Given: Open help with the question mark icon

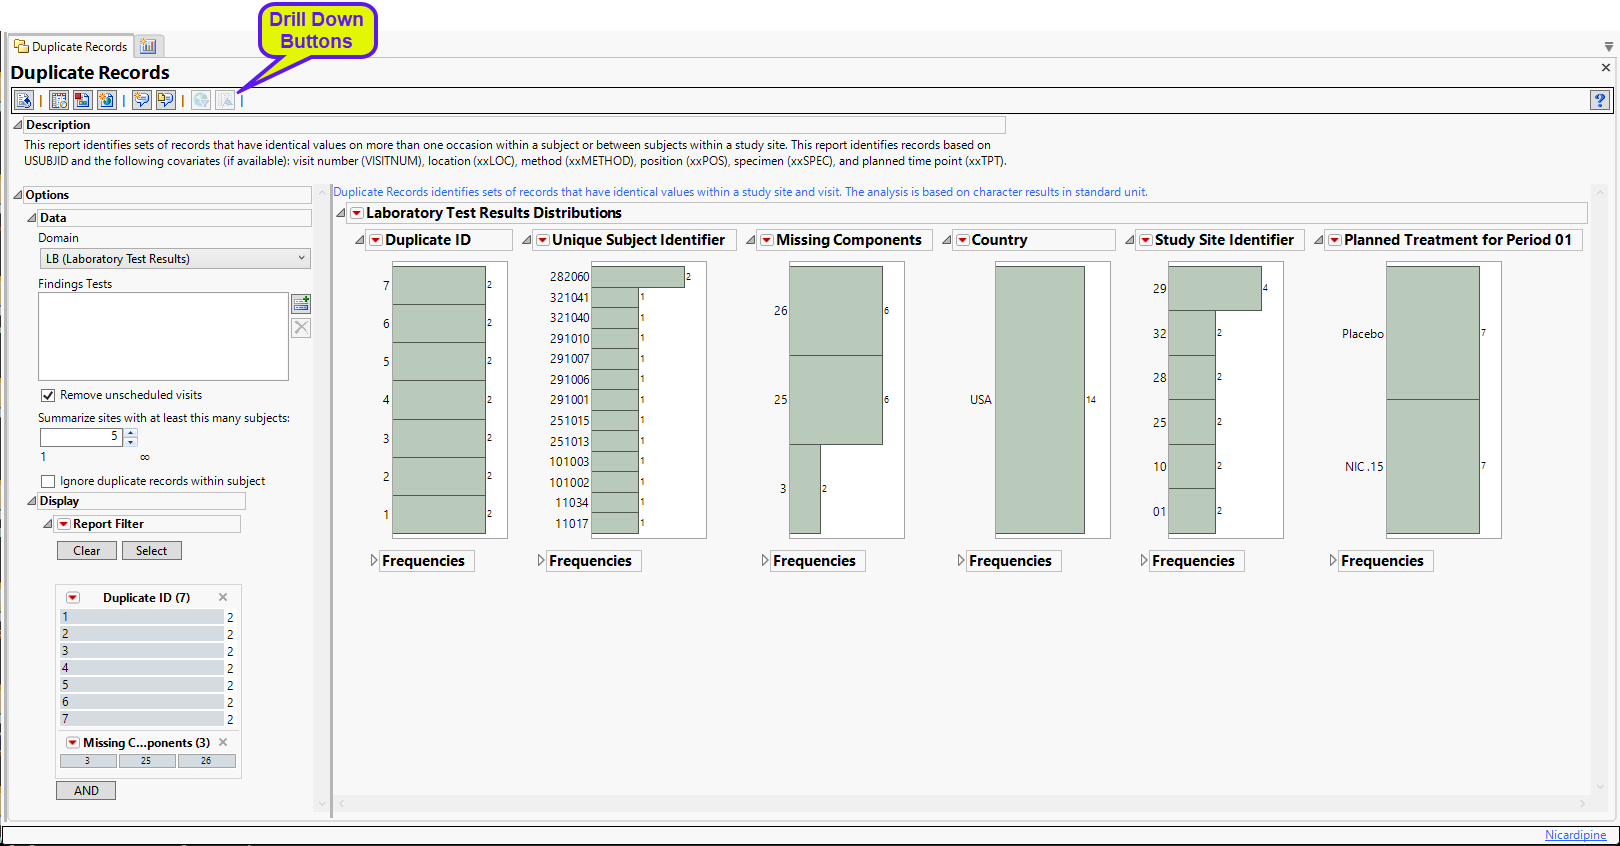Looking at the screenshot, I should pyautogui.click(x=1600, y=100).
